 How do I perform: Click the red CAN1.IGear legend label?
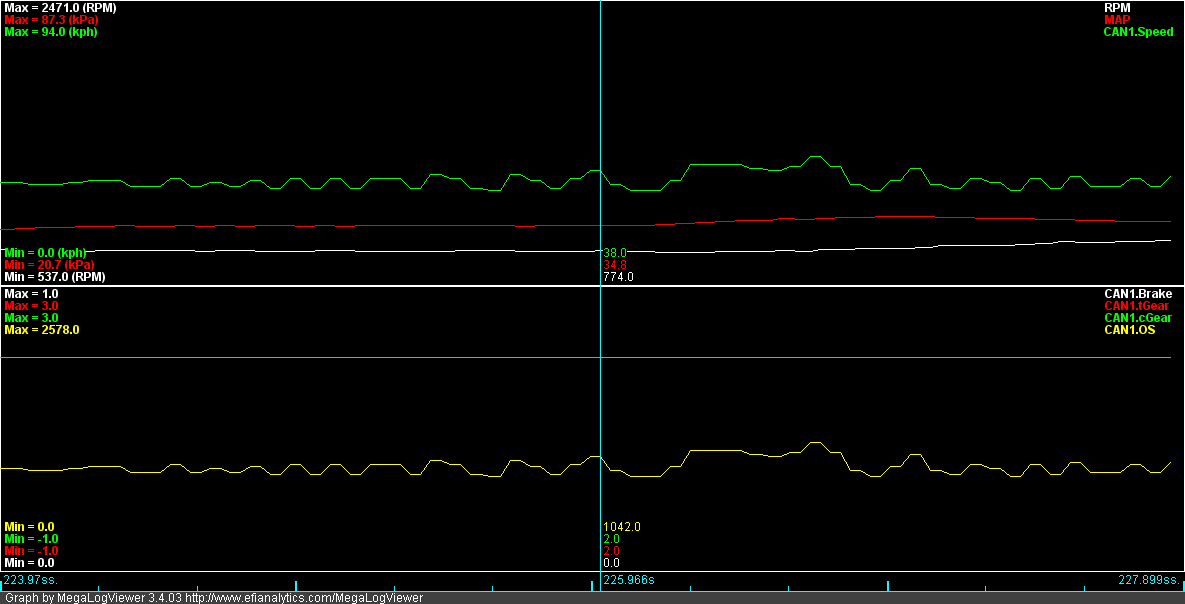pyautogui.click(x=1137, y=306)
